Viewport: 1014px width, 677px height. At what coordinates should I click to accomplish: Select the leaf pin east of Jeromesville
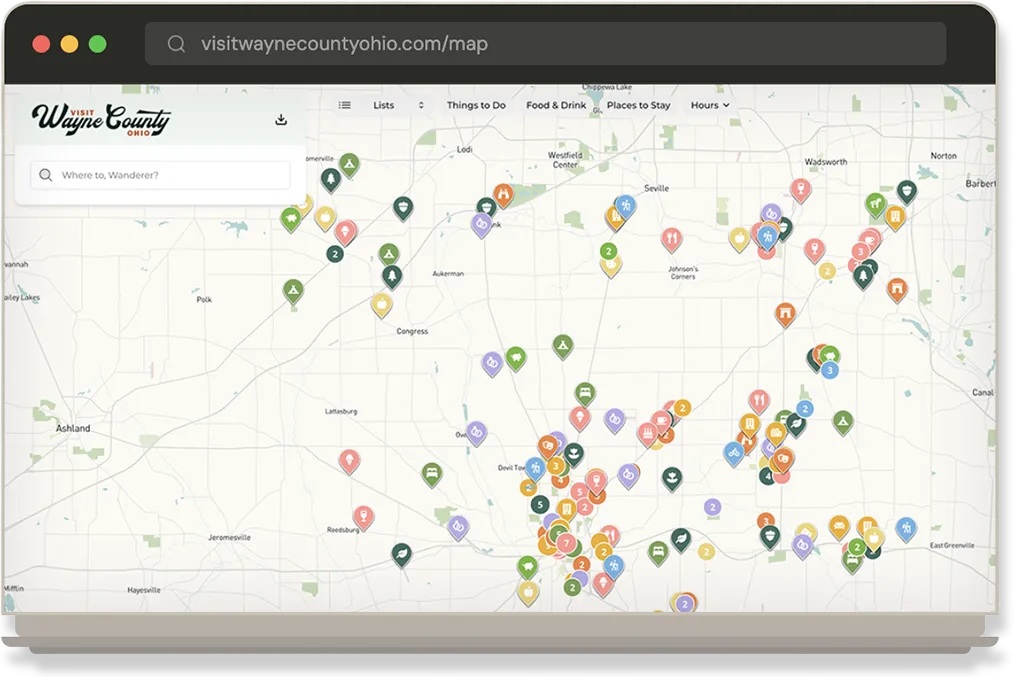[x=402, y=554]
